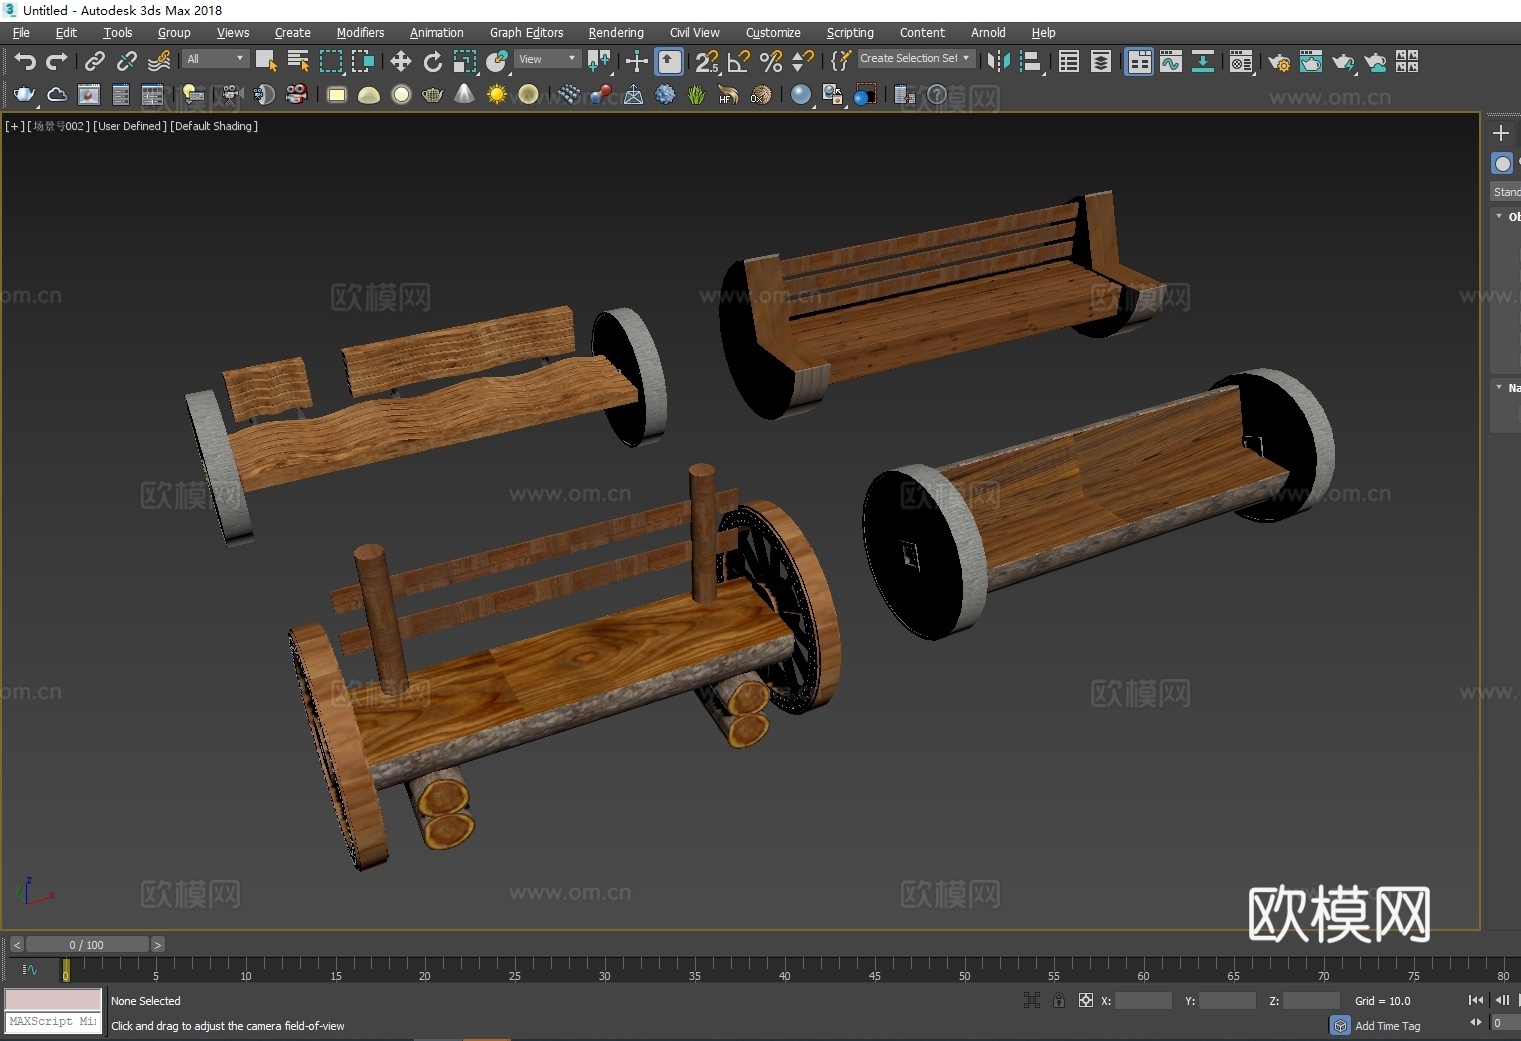Toggle Spinner Snap
The image size is (1521, 1041).
pyautogui.click(x=803, y=62)
